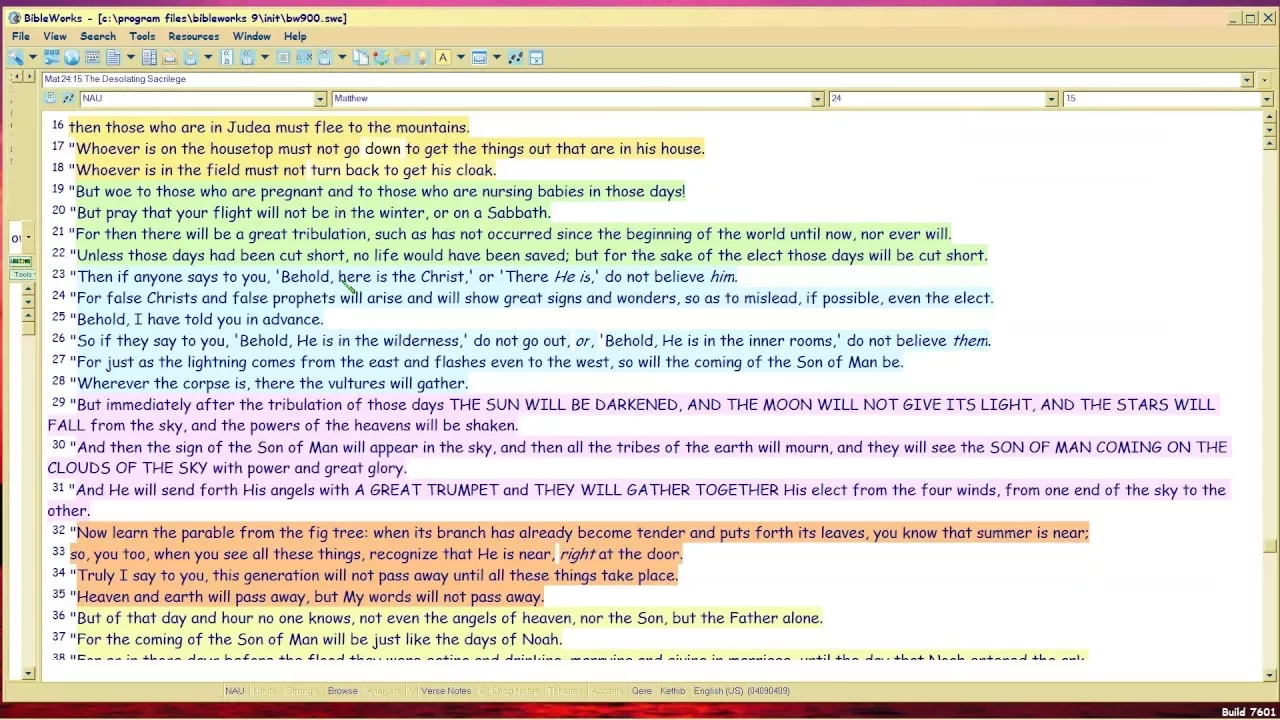
Task: Open the Tools menu in menu bar
Action: pyautogui.click(x=142, y=37)
